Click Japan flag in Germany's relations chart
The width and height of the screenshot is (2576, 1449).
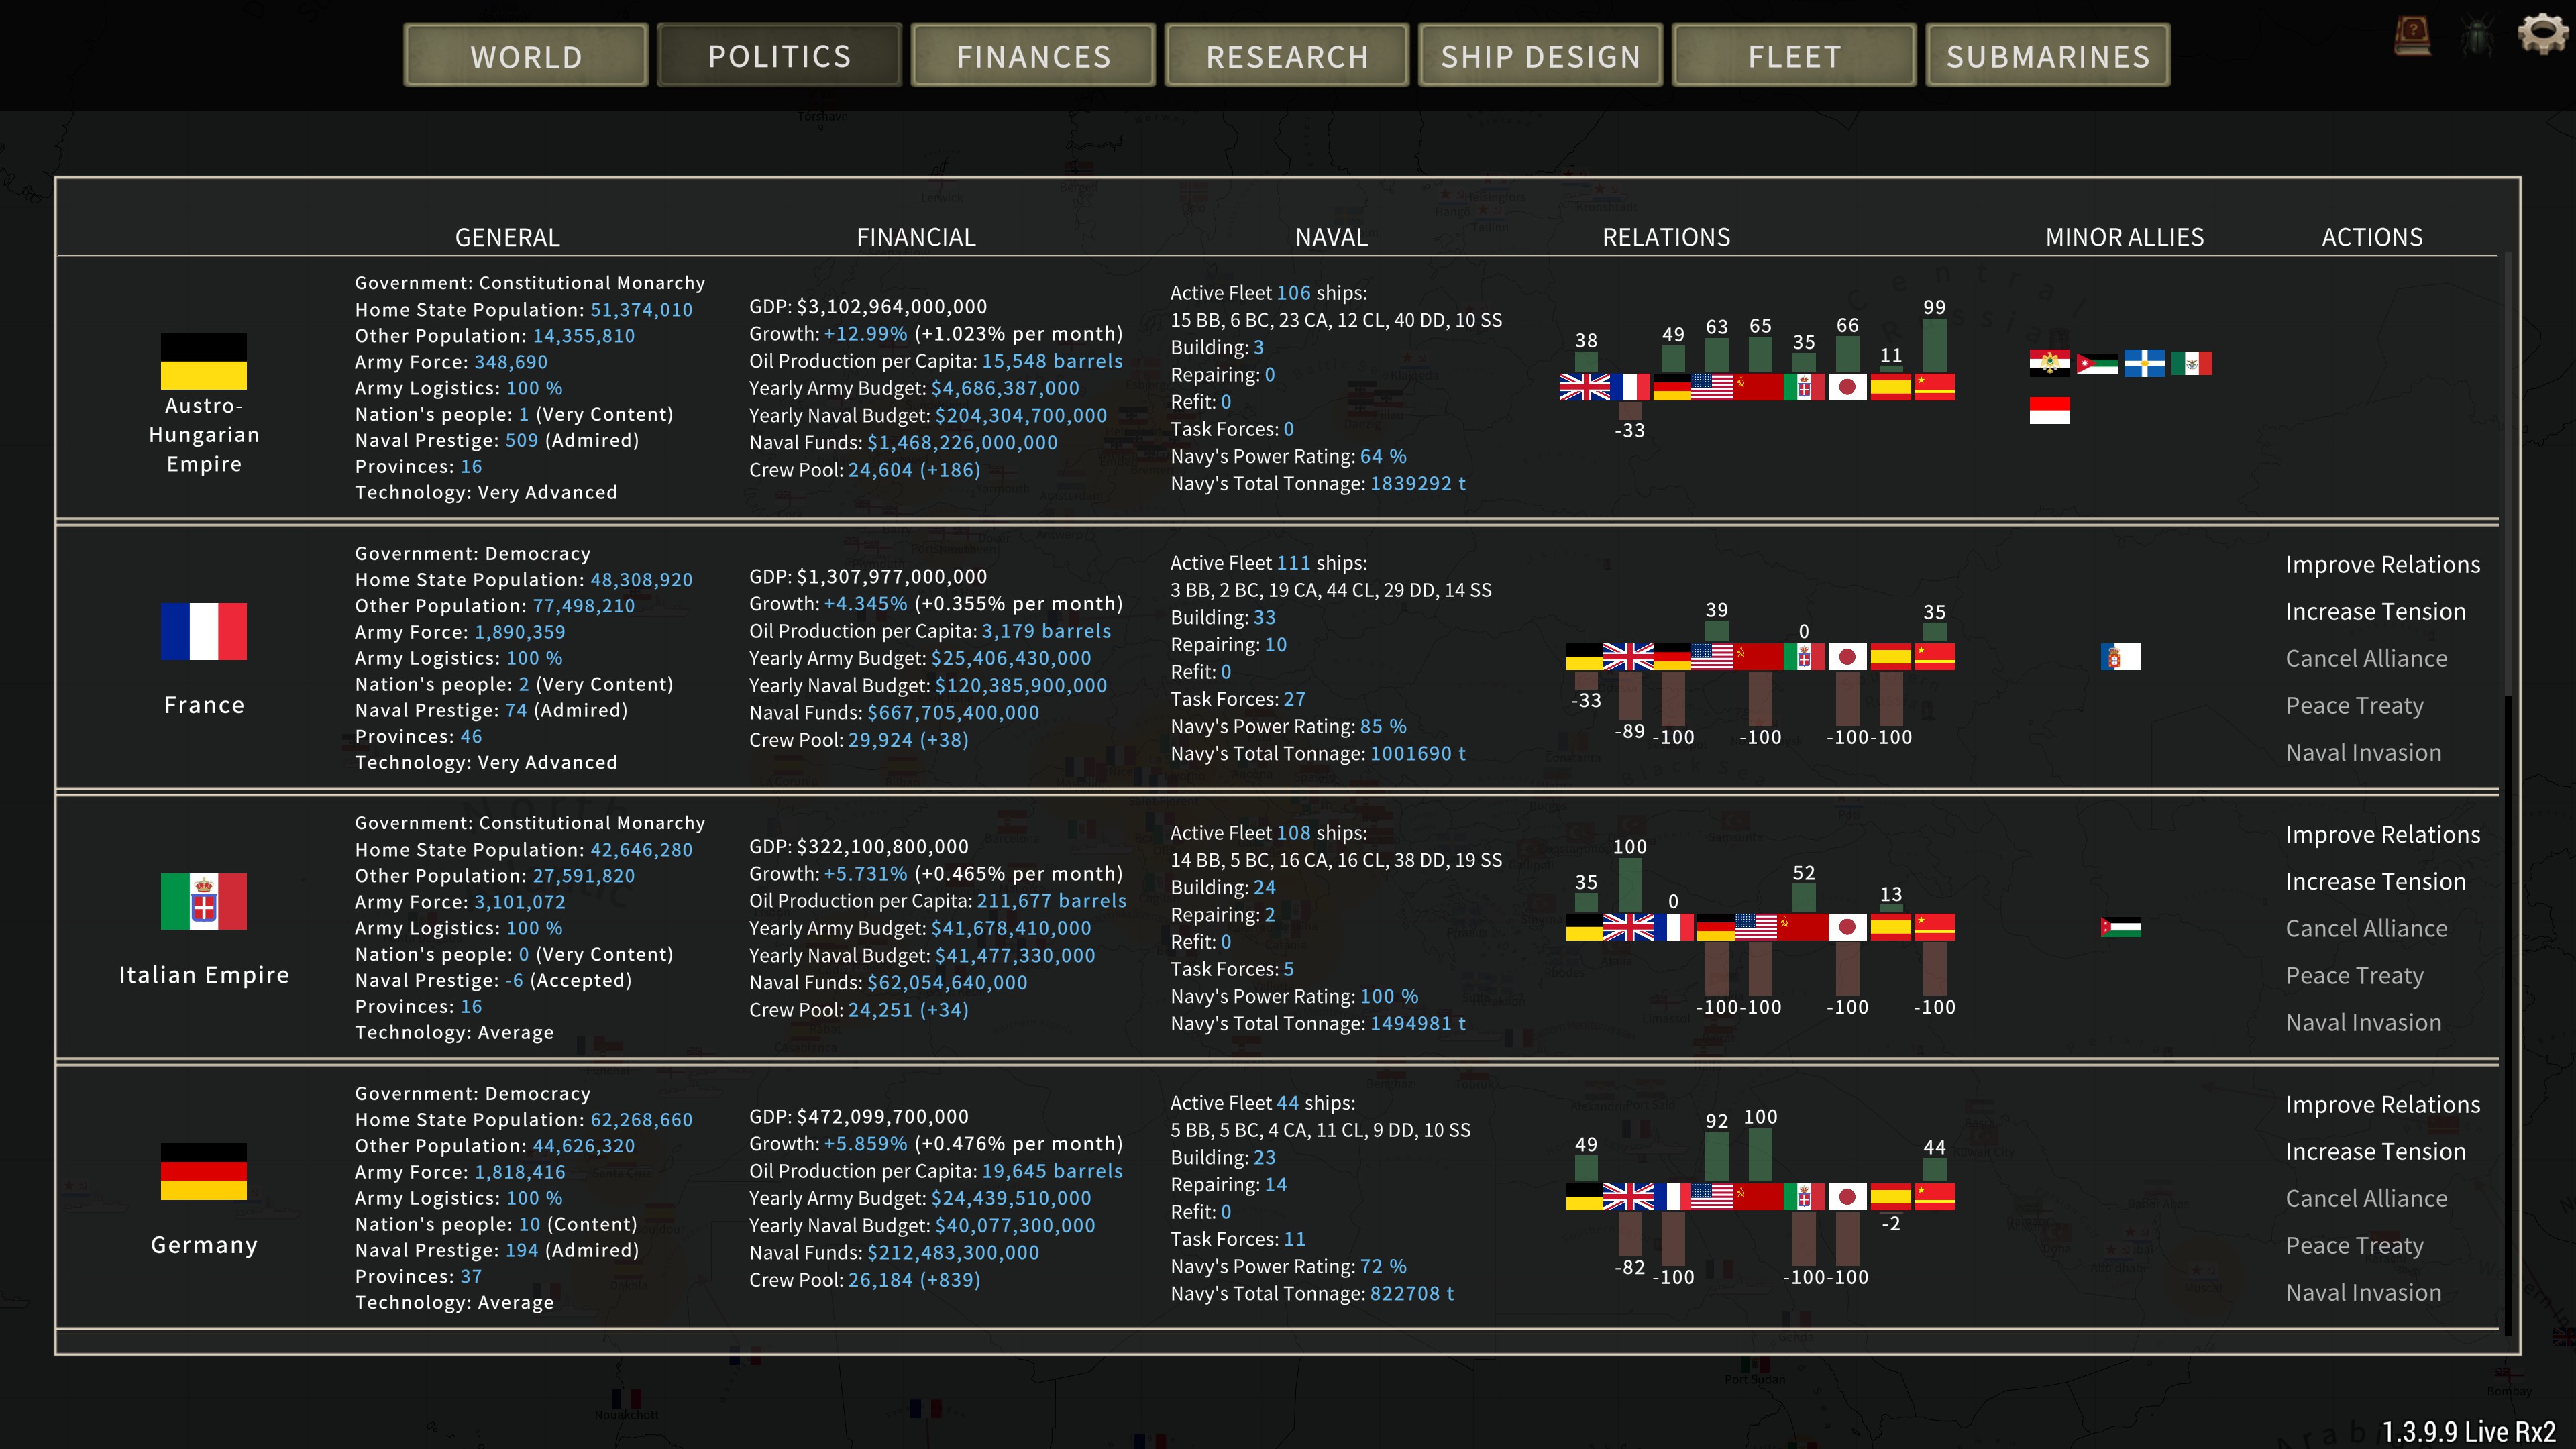[x=1847, y=1197]
